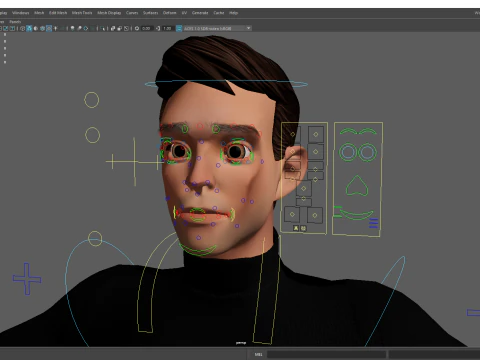The image size is (480, 360).
Task: Select the eyebrows curve in the face GUI panel
Action: [x=358, y=132]
